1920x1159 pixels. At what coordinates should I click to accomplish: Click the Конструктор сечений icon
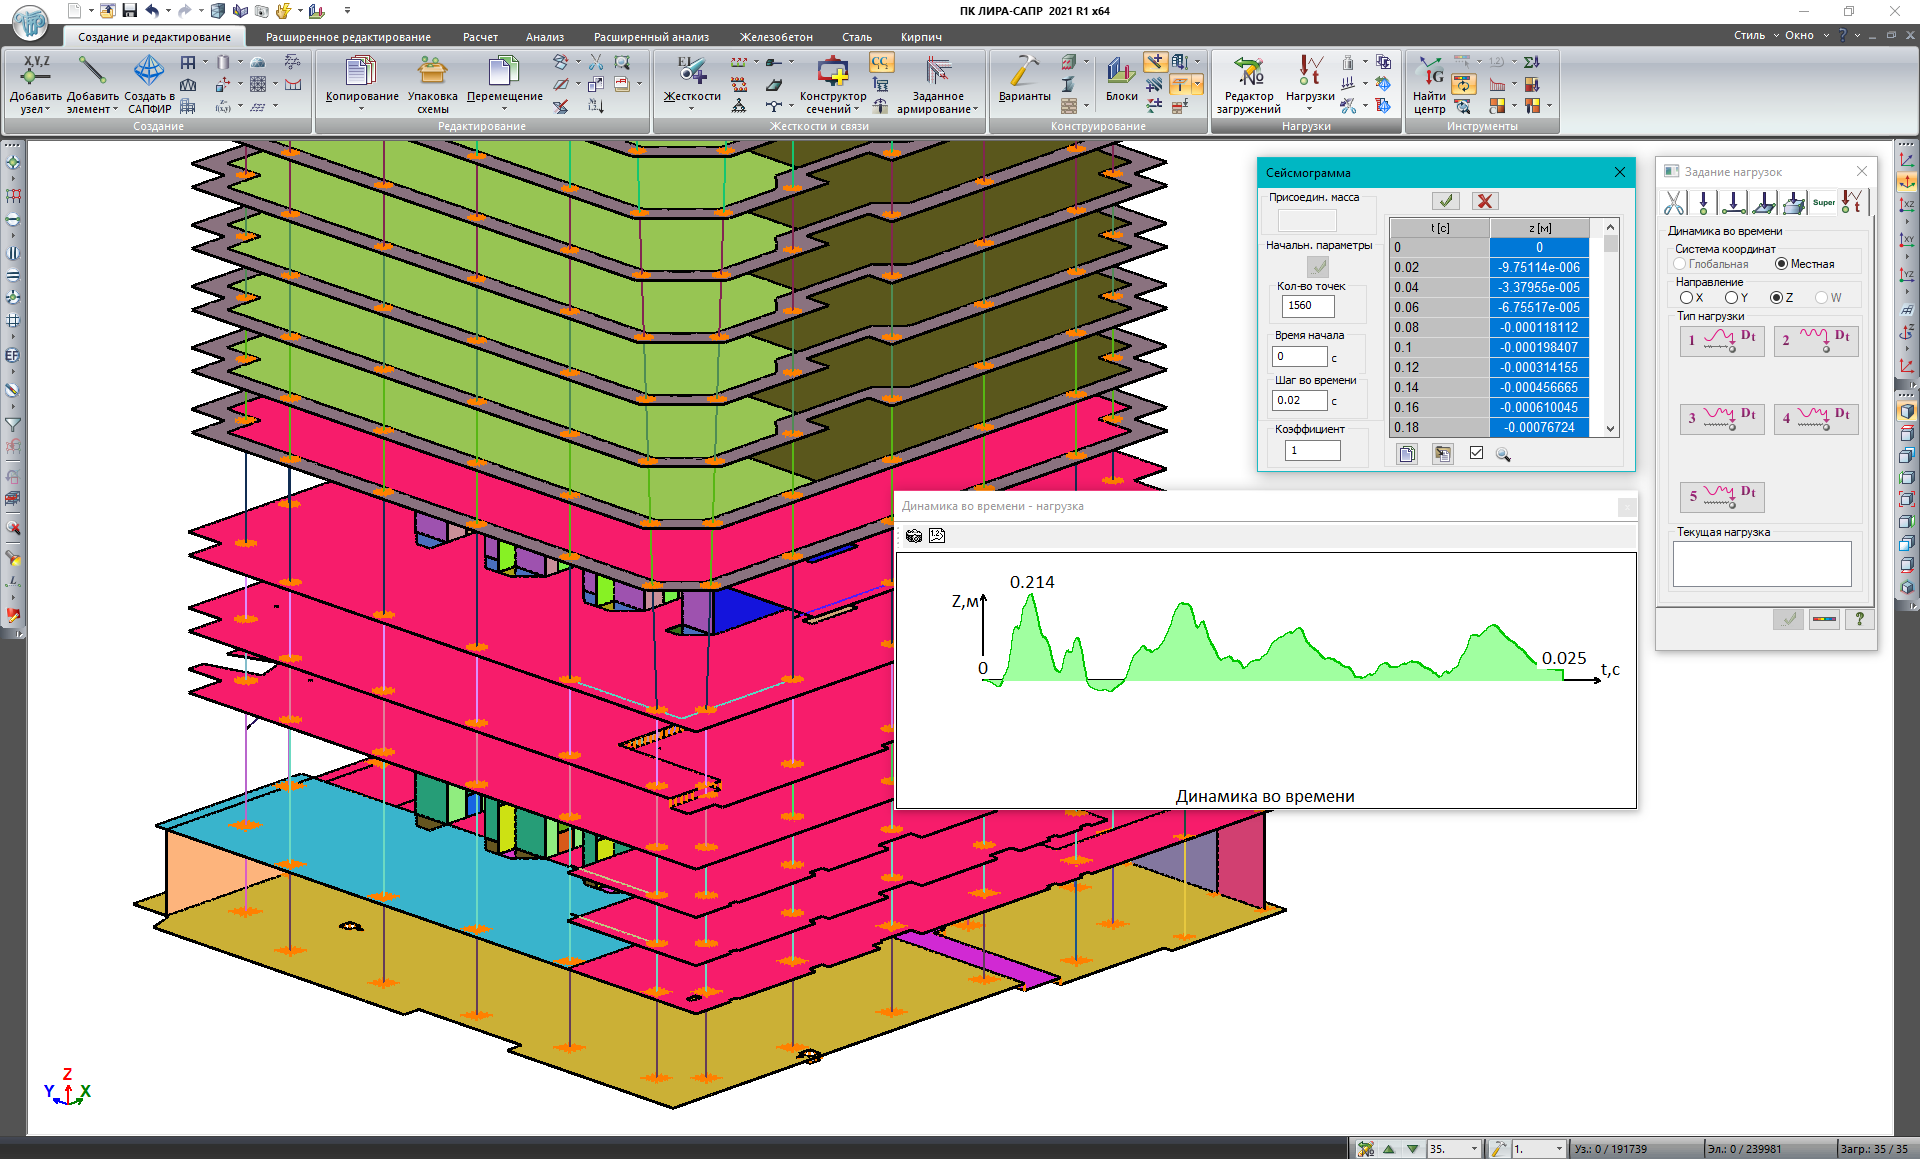pos(832,72)
